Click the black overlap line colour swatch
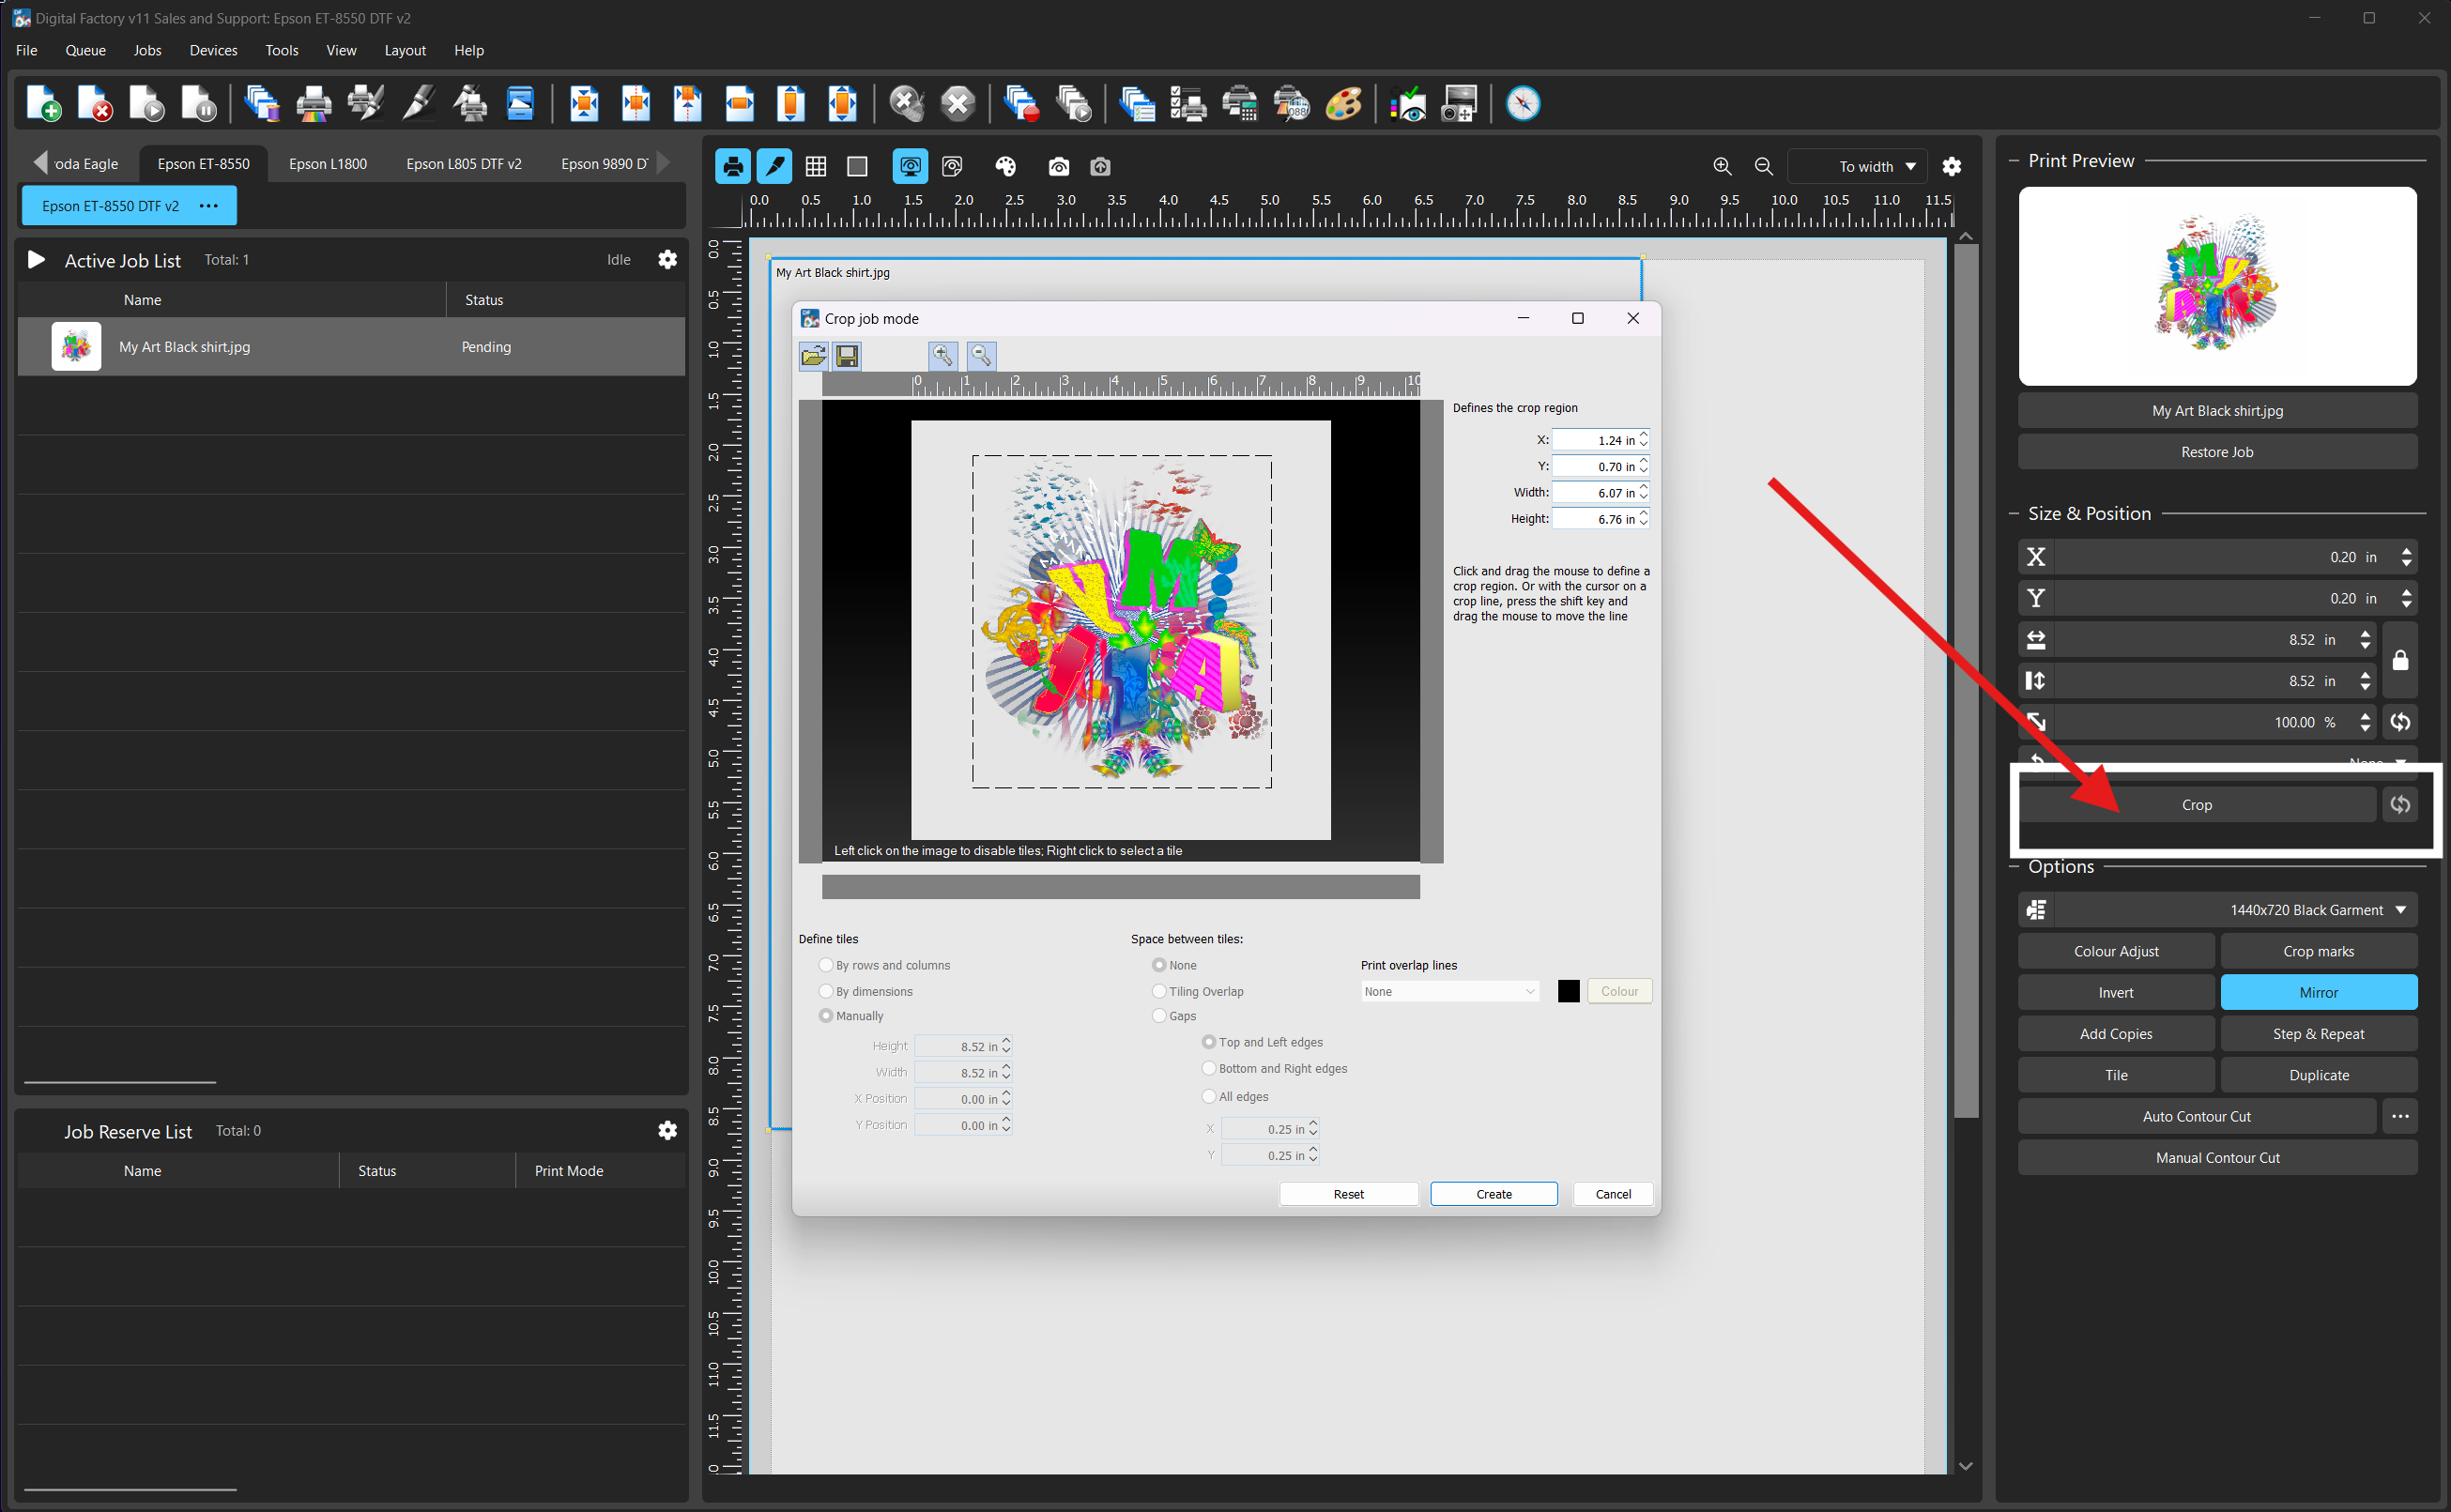Viewport: 2451px width, 1512px height. click(x=1568, y=991)
